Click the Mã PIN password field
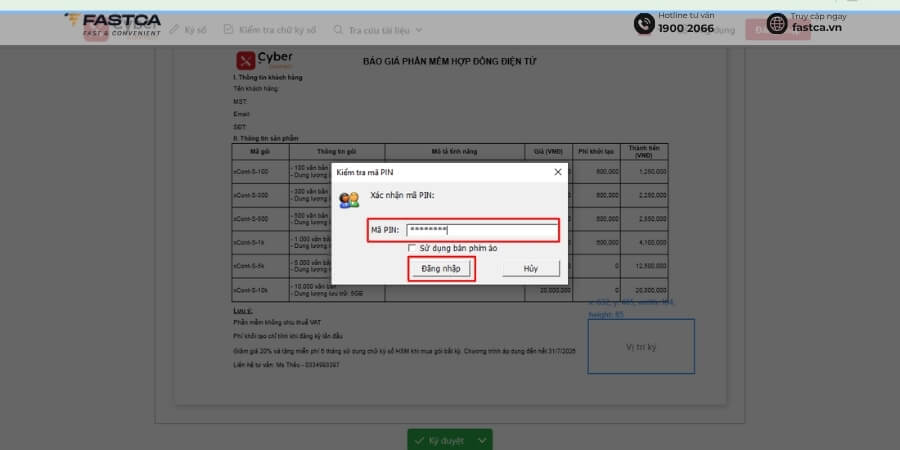 pos(481,230)
